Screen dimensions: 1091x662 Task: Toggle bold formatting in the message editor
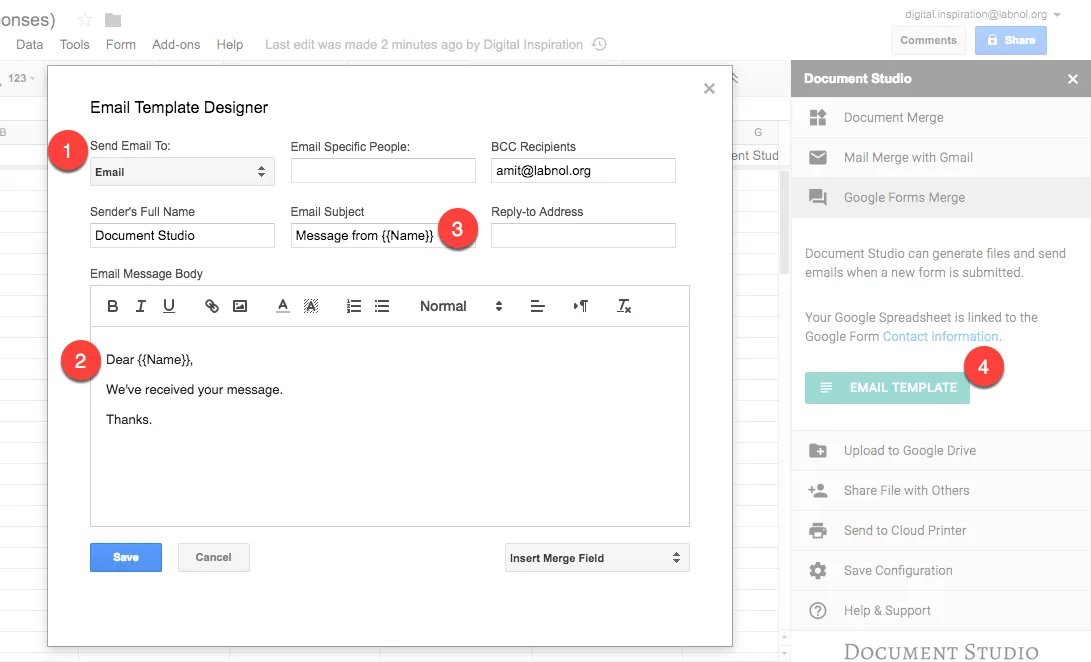[x=112, y=306]
